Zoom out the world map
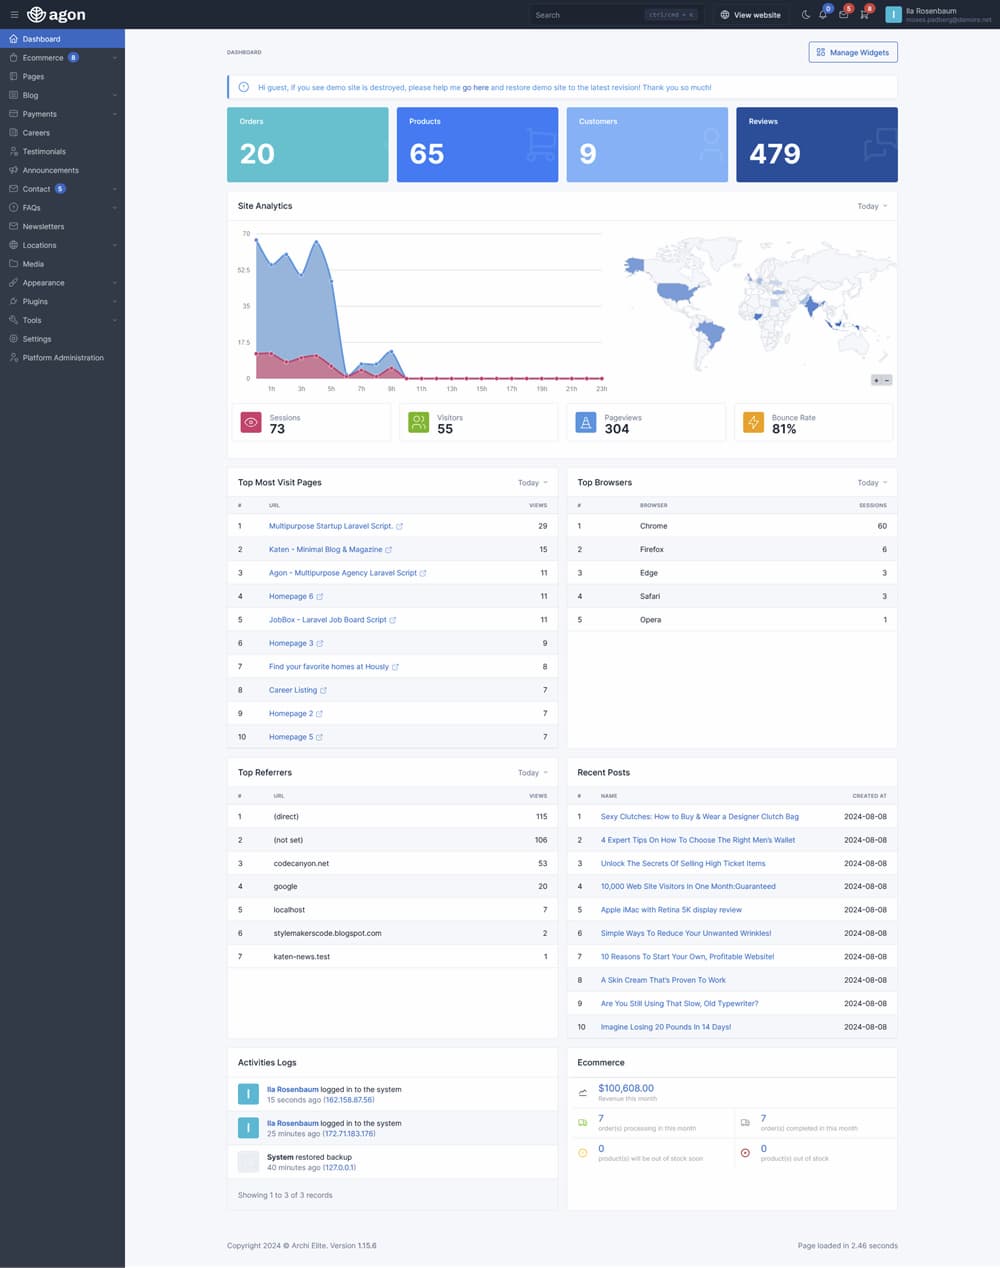The image size is (1000, 1268). [887, 380]
